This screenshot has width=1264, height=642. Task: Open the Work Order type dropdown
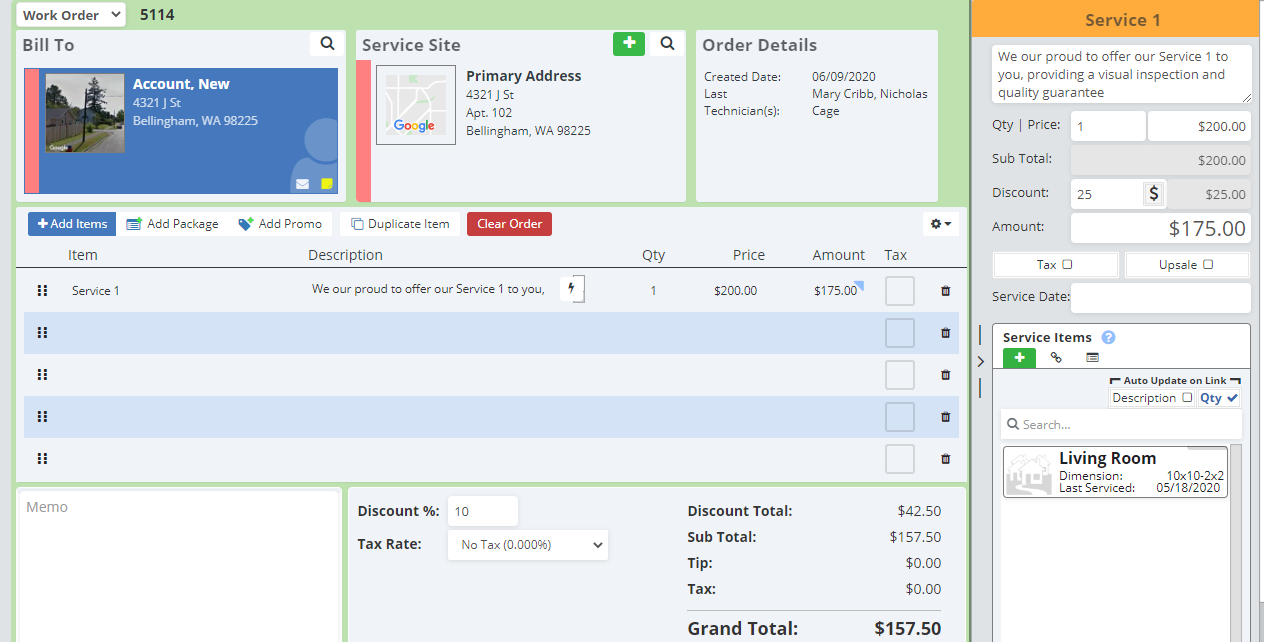tap(72, 15)
